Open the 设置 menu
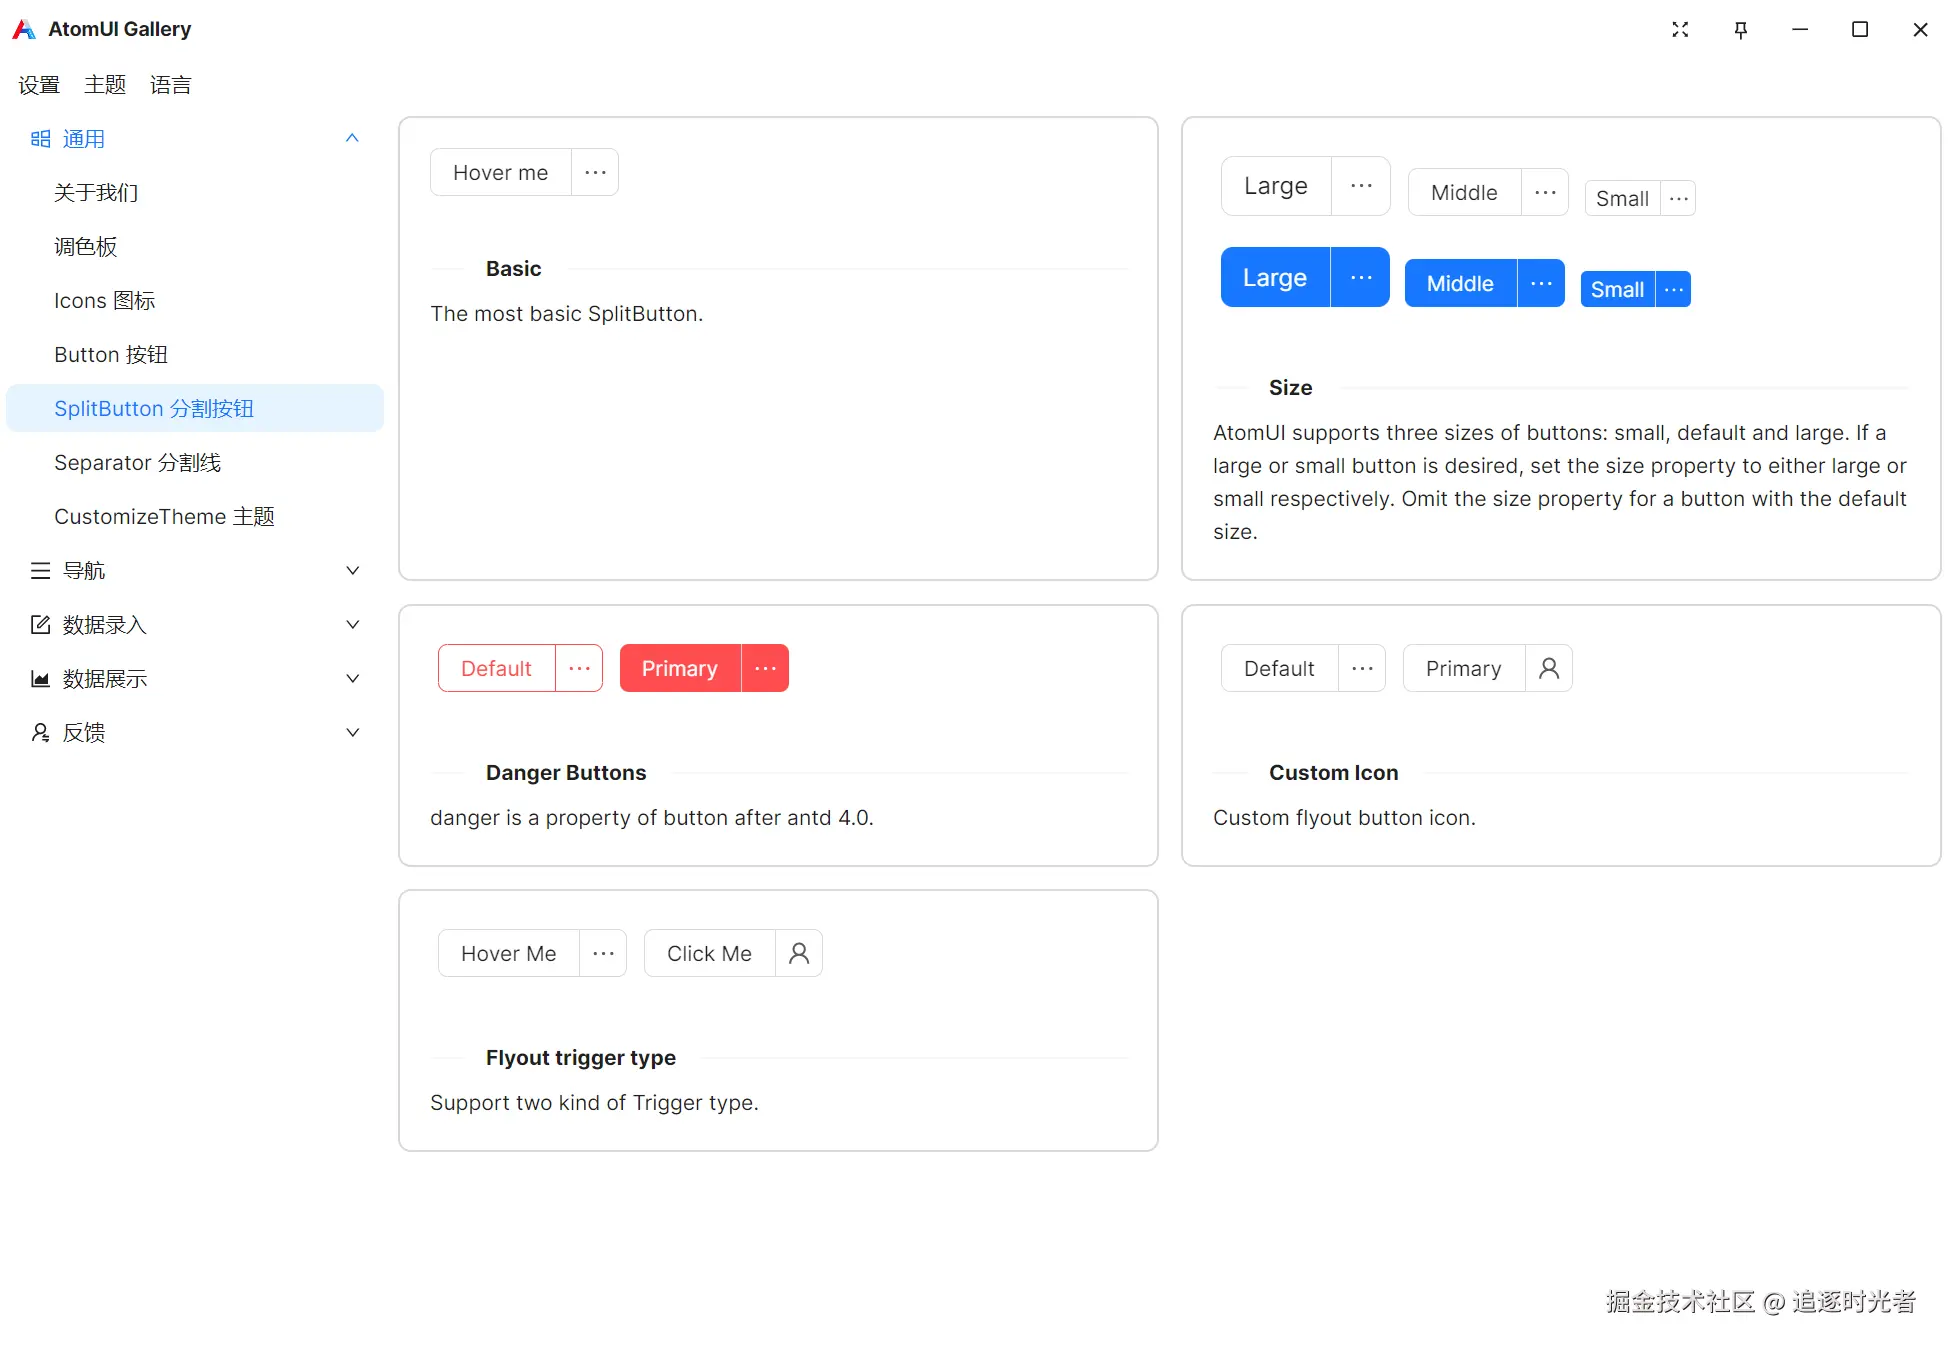 point(39,85)
